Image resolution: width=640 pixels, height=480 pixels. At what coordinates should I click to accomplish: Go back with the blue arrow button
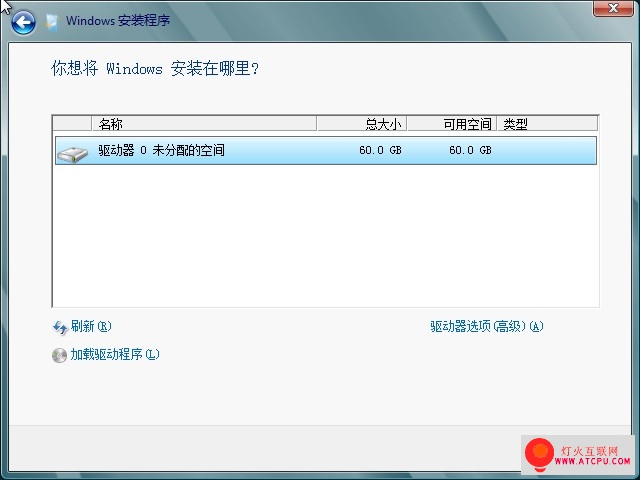pyautogui.click(x=23, y=22)
